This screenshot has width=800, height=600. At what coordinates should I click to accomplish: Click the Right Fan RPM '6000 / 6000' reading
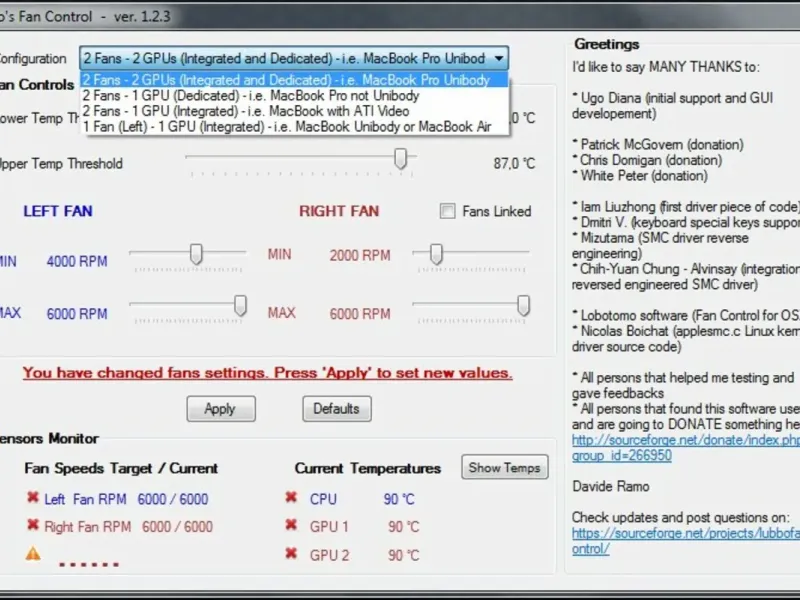click(177, 527)
